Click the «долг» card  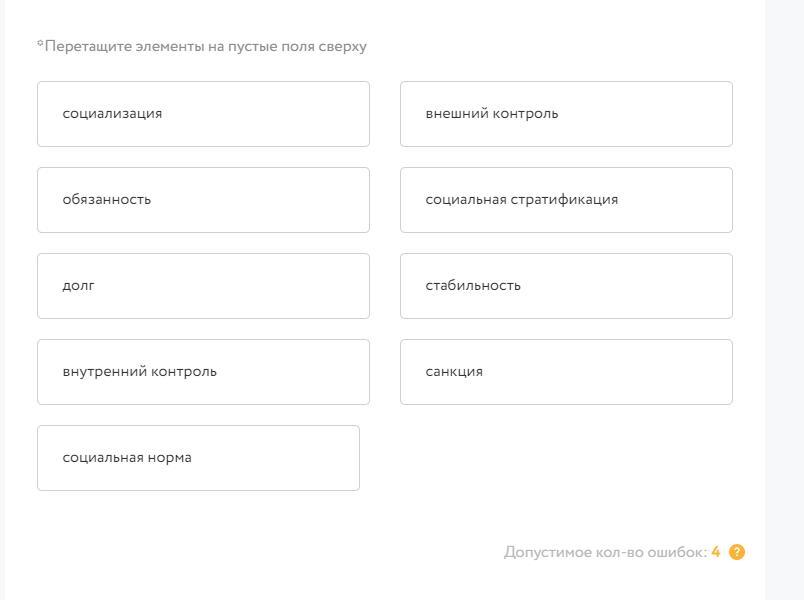tap(203, 286)
